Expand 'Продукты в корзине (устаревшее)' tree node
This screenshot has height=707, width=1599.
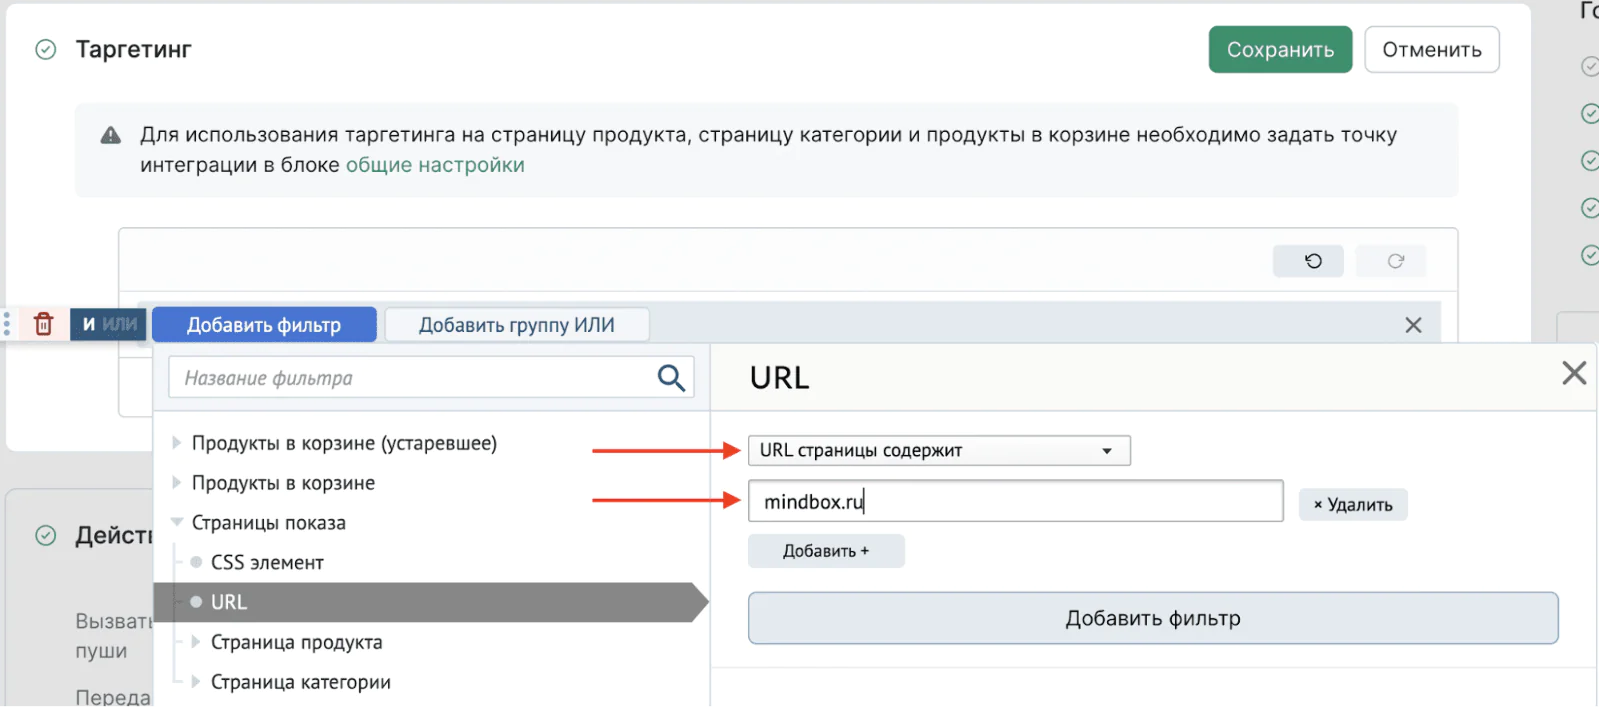177,443
